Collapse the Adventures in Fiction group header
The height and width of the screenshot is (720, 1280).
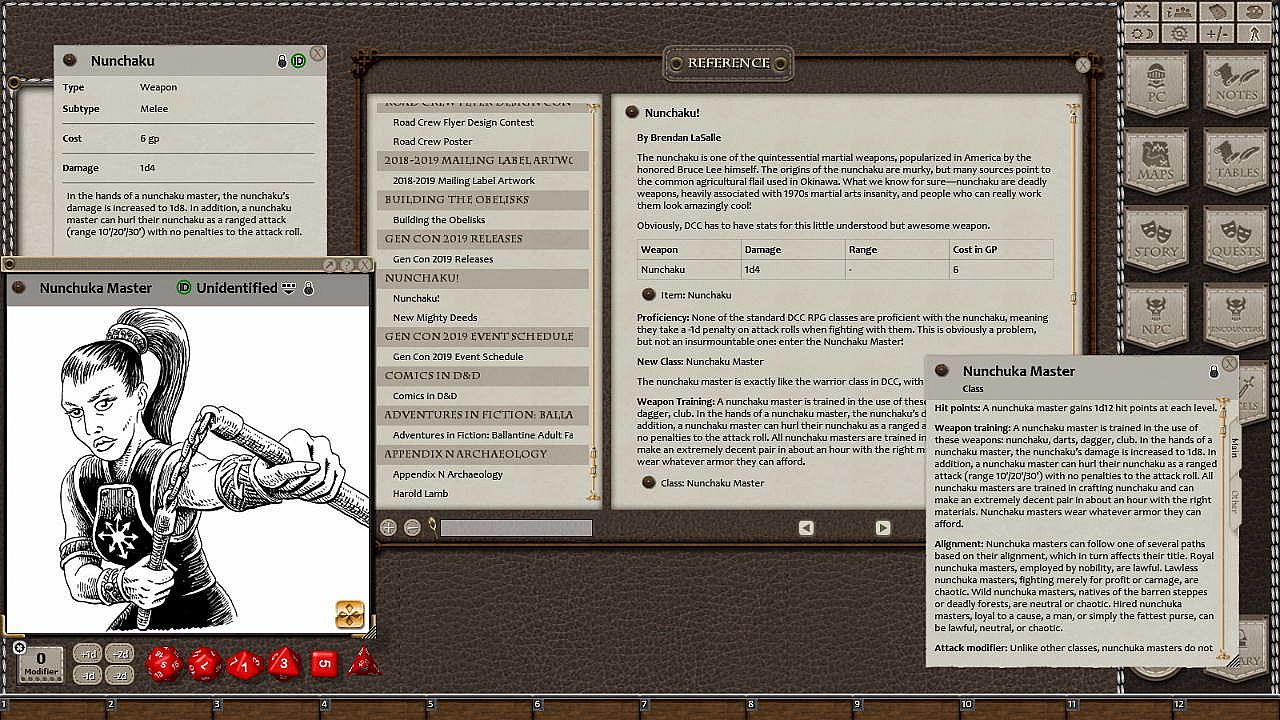484,415
